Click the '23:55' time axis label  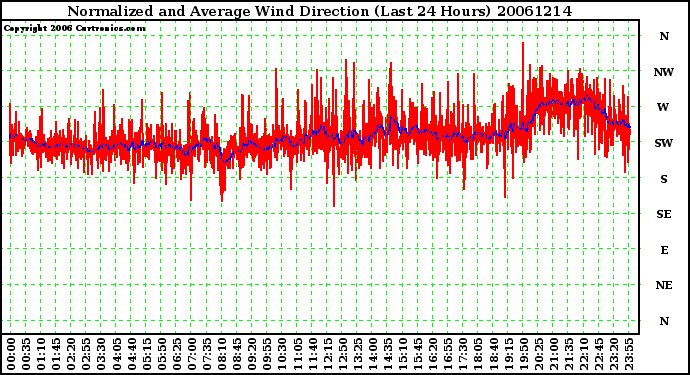(x=629, y=354)
